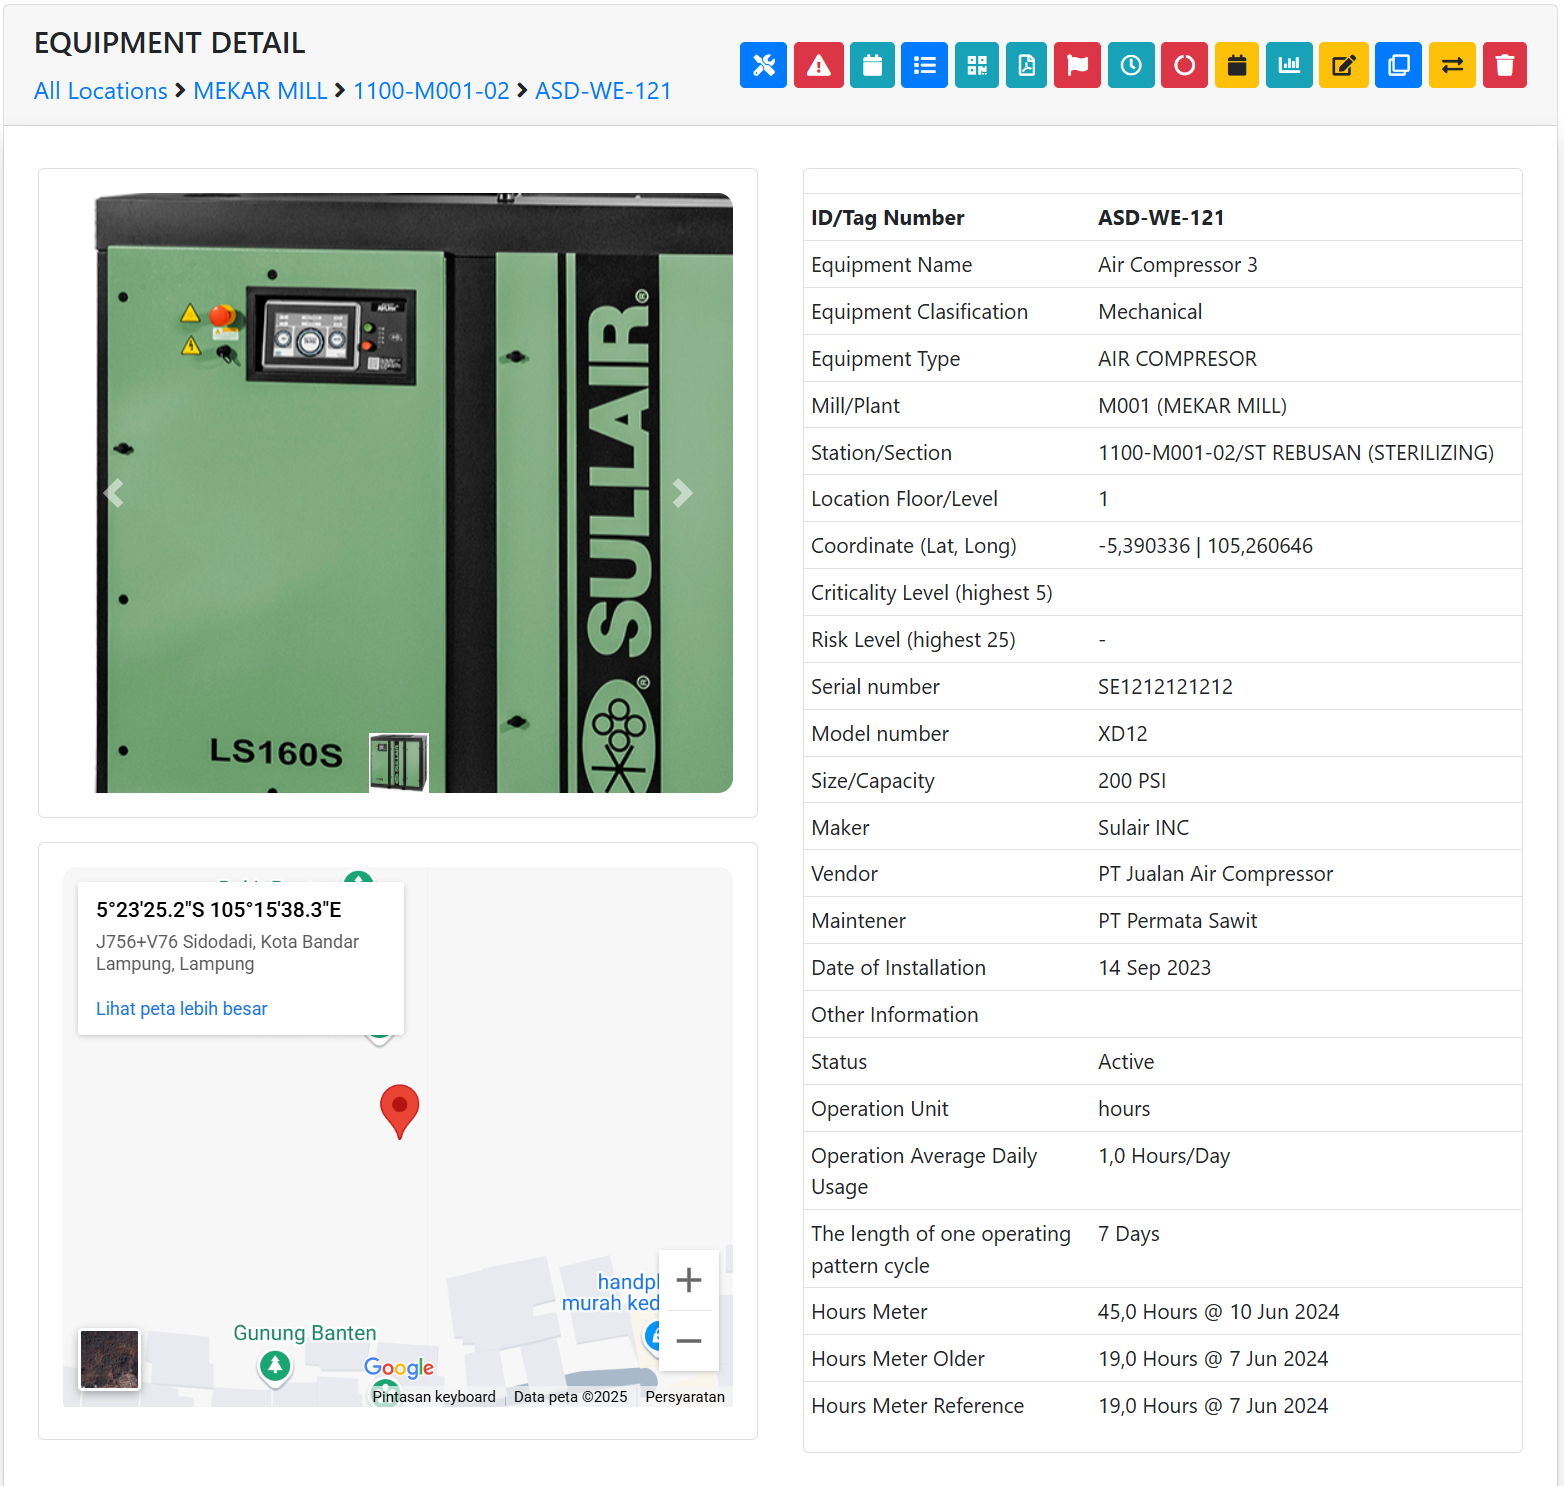Click the QR code icon button

(x=977, y=65)
